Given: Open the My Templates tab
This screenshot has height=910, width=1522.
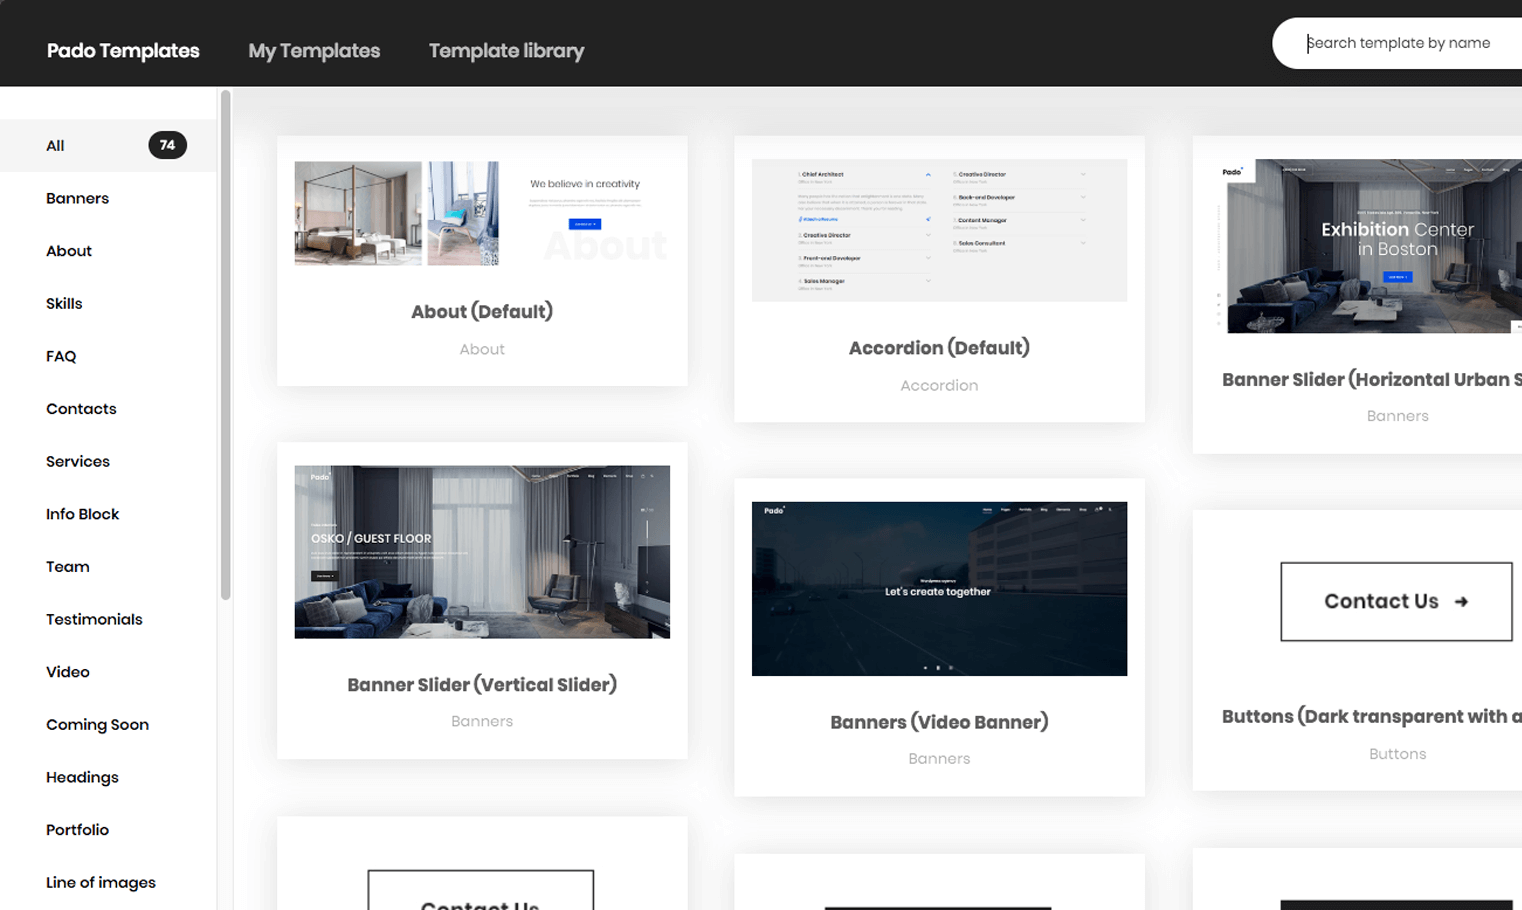Looking at the screenshot, I should [313, 50].
